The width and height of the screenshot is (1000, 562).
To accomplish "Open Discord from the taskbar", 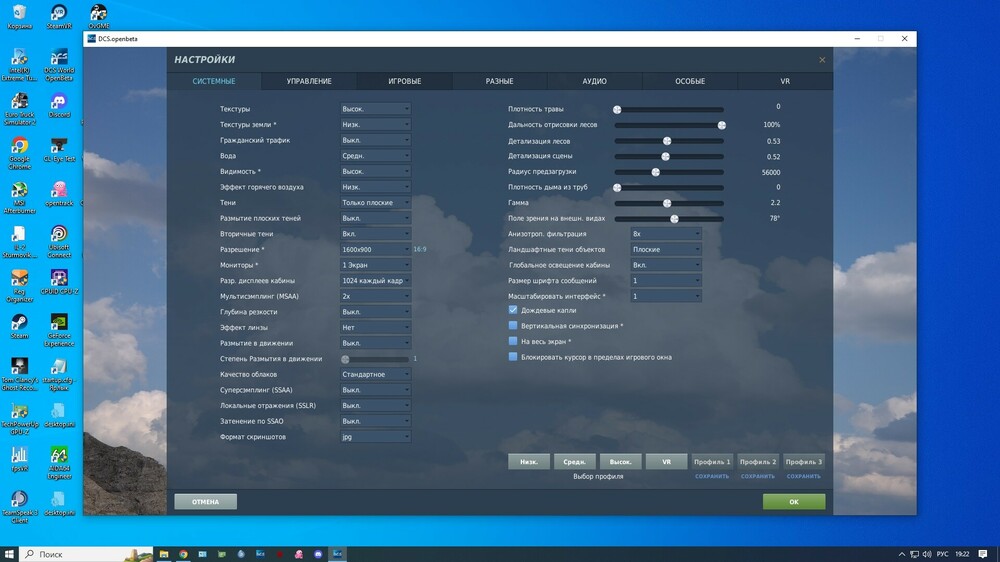I will point(318,554).
